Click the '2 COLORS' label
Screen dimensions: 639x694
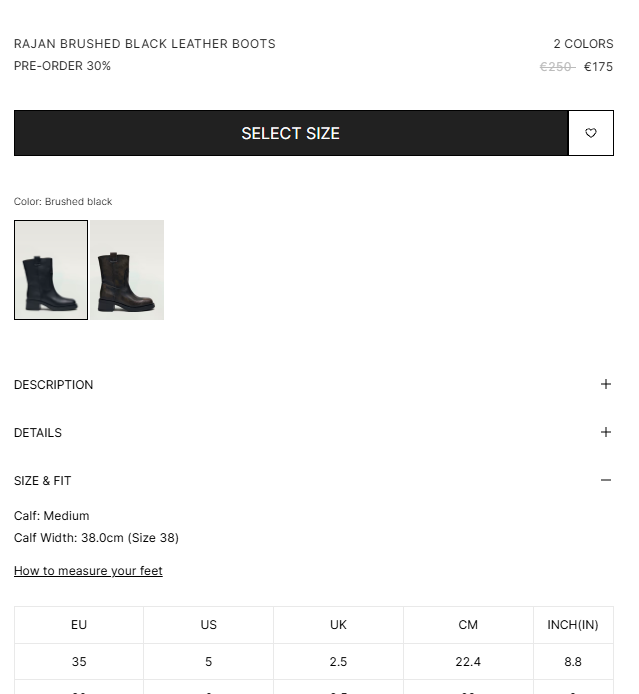(583, 44)
